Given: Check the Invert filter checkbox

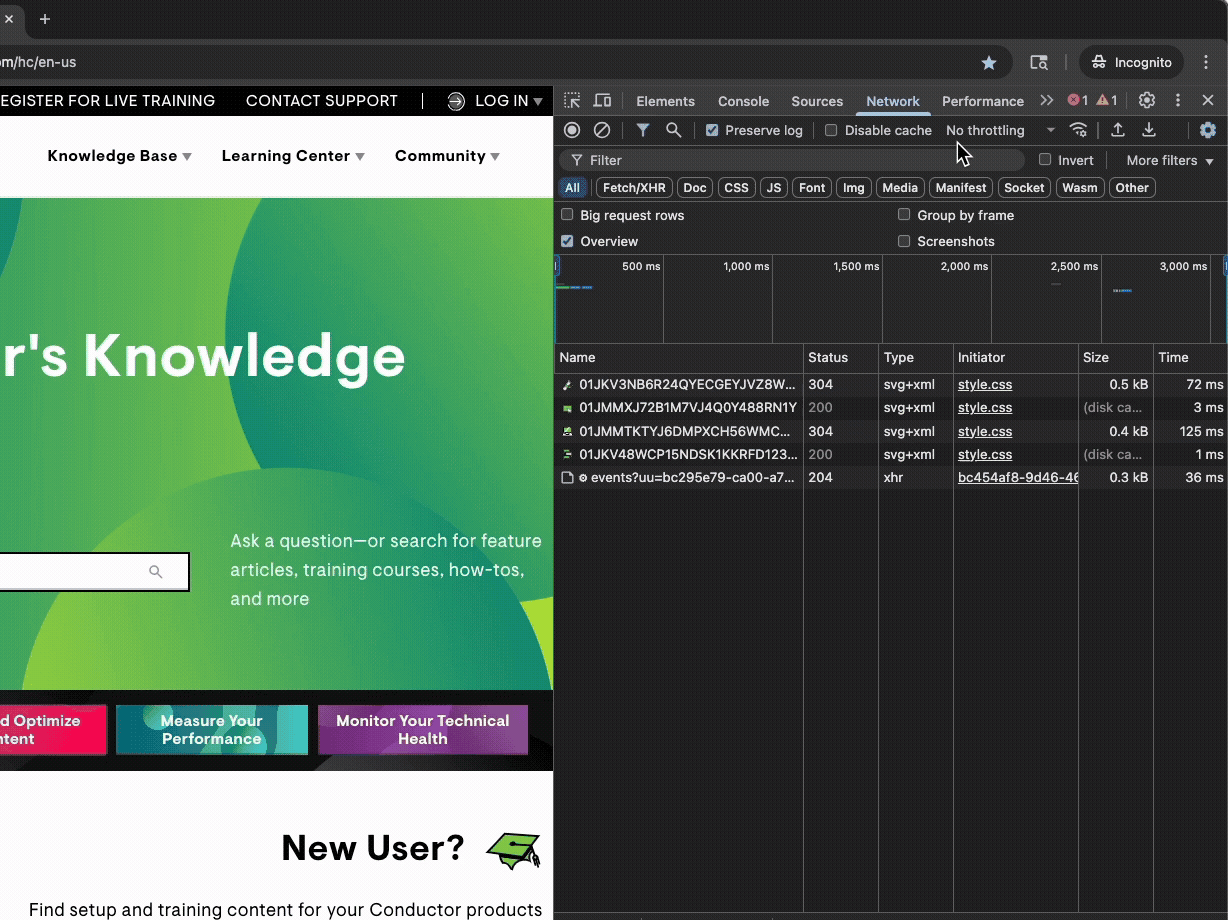Looking at the screenshot, I should coord(1045,160).
